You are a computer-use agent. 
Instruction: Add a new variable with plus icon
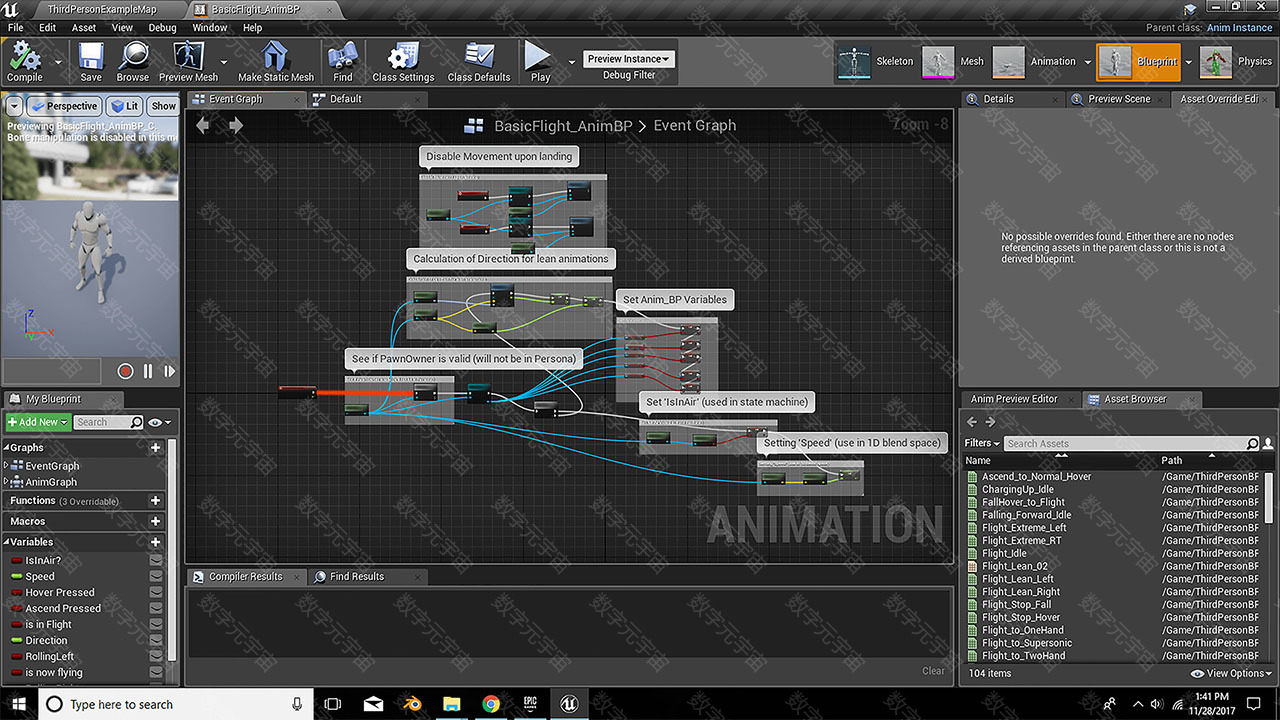[x=155, y=542]
